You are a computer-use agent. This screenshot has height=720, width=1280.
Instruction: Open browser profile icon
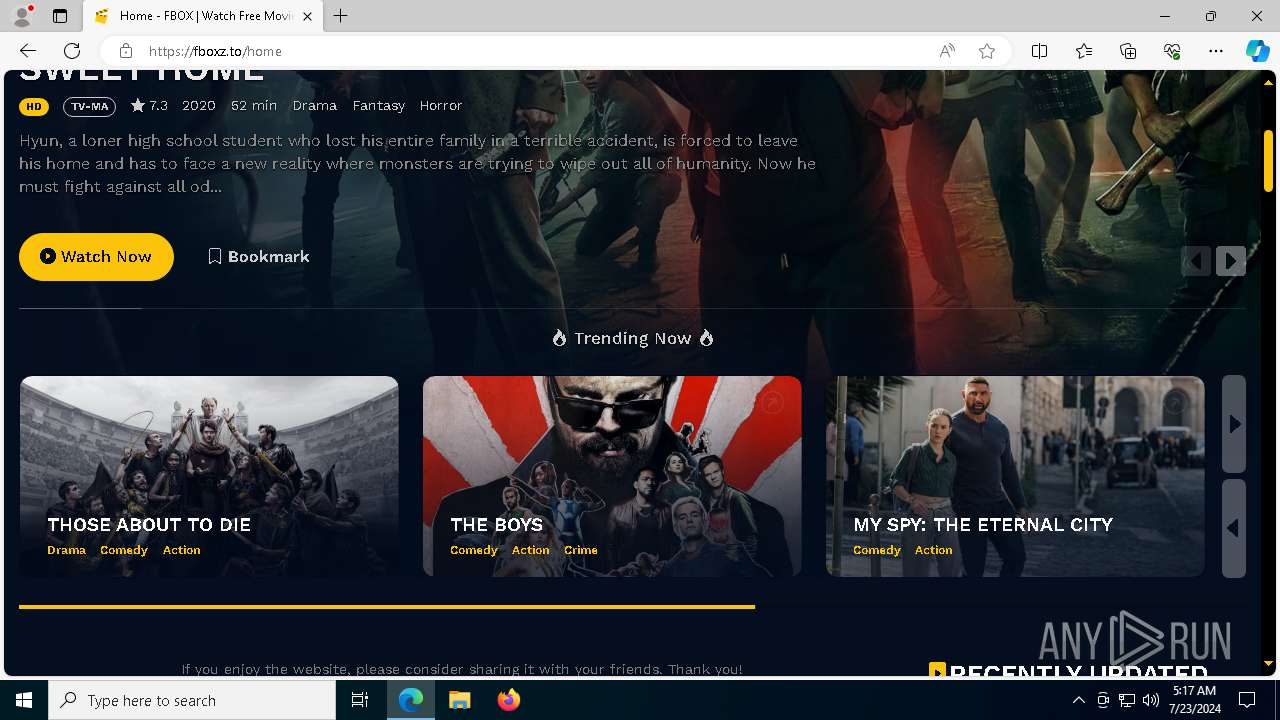(22, 16)
